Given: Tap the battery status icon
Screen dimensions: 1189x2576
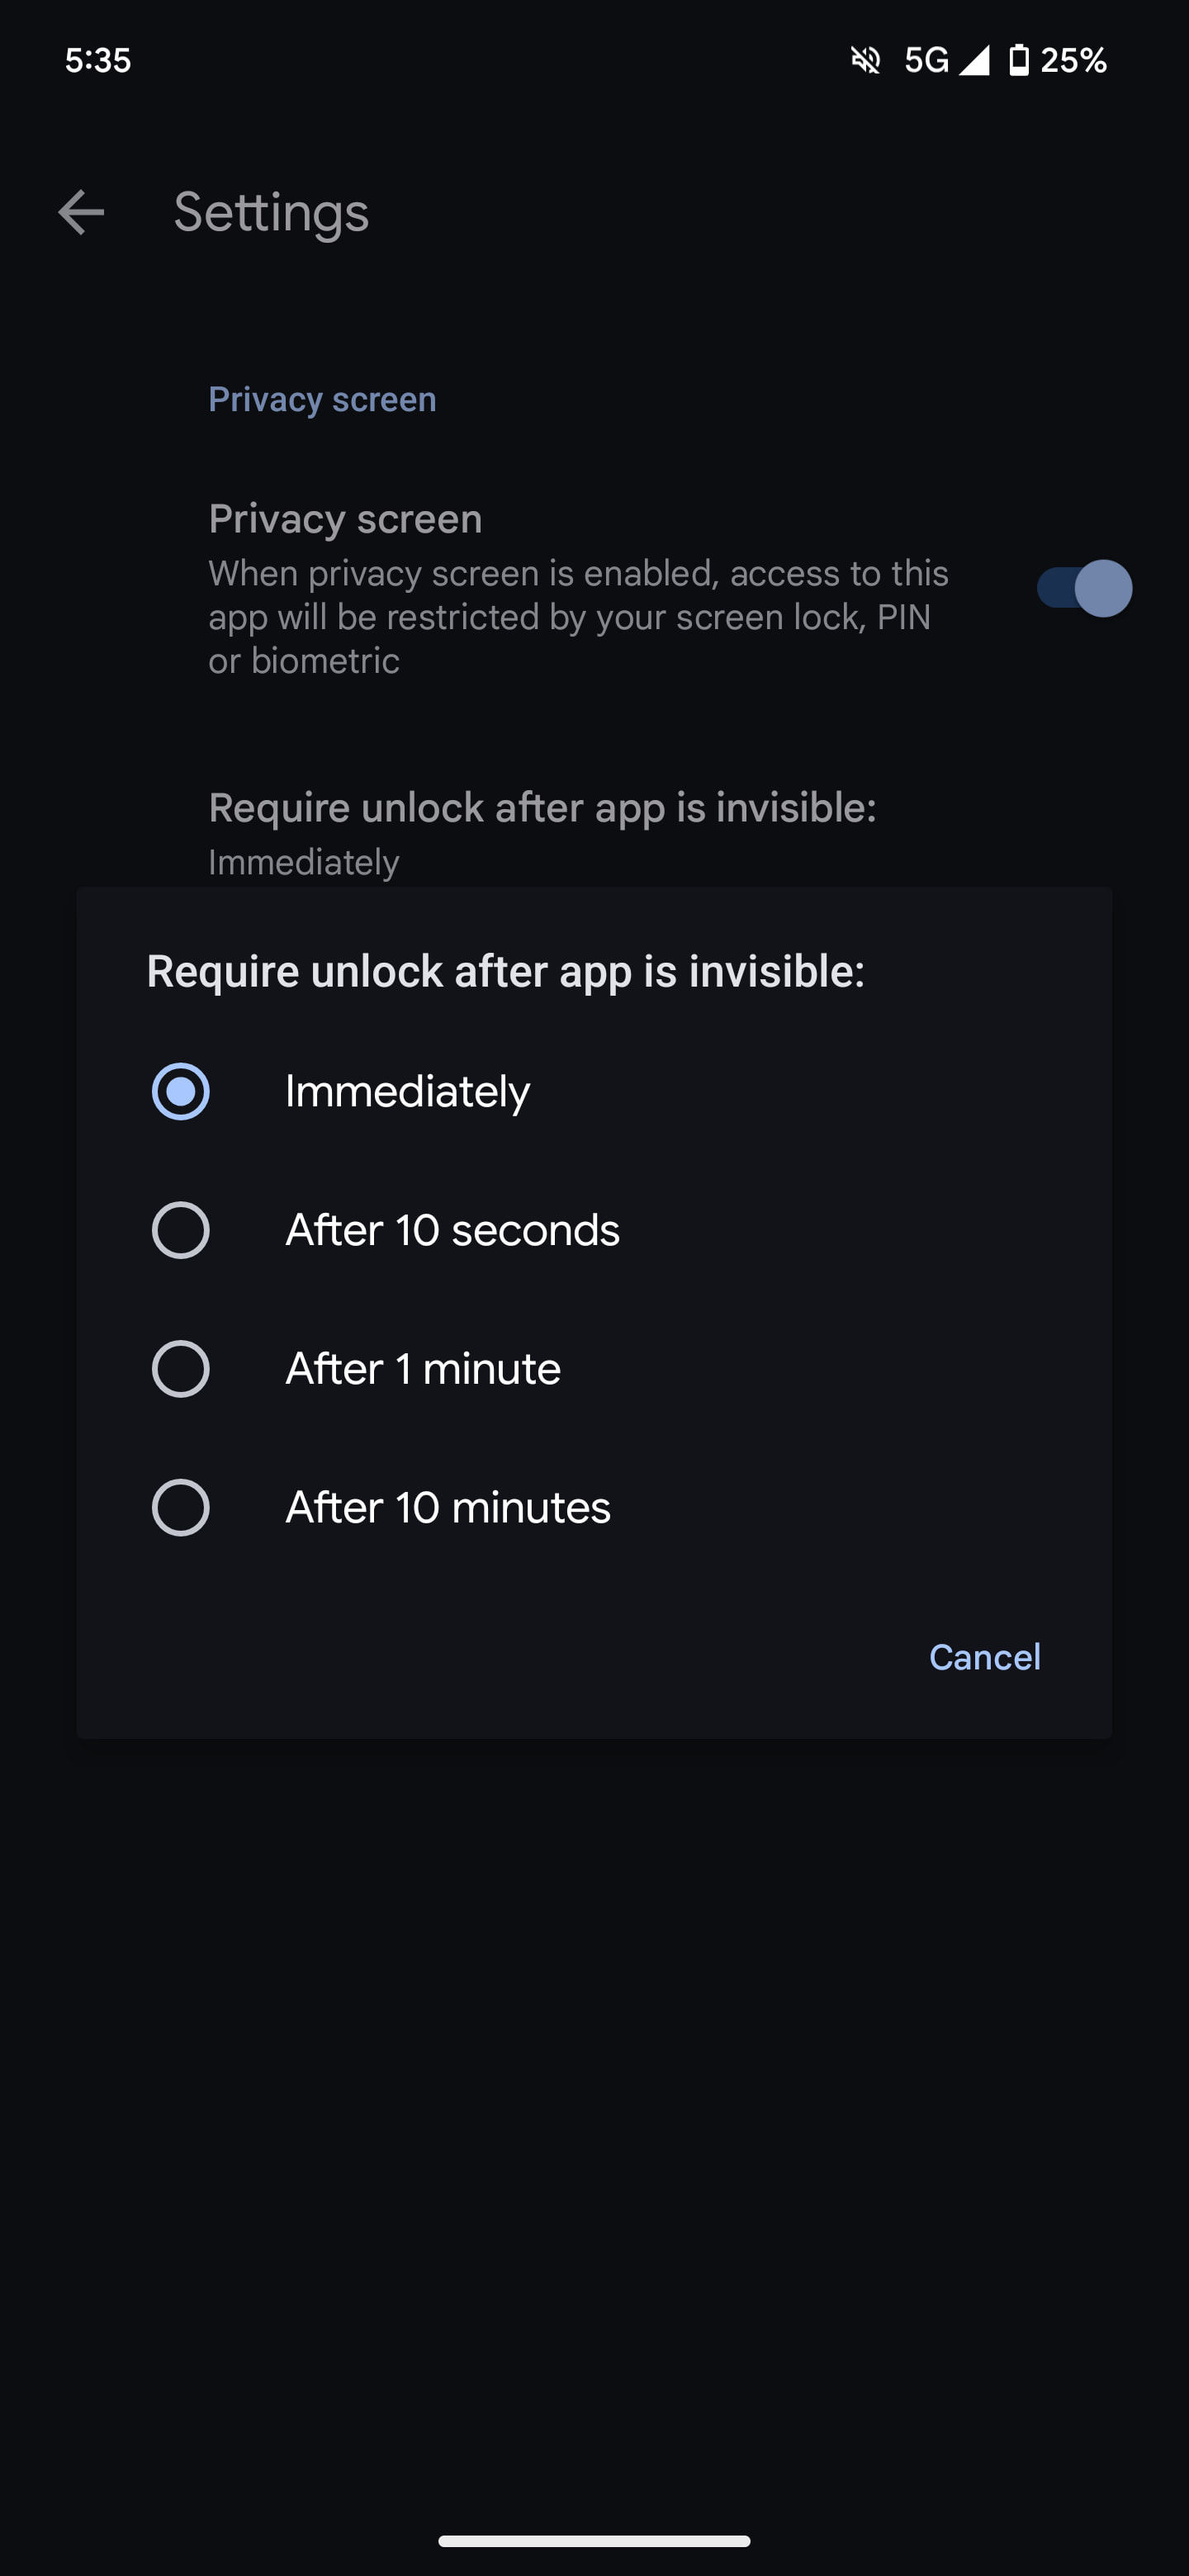Looking at the screenshot, I should (1018, 61).
